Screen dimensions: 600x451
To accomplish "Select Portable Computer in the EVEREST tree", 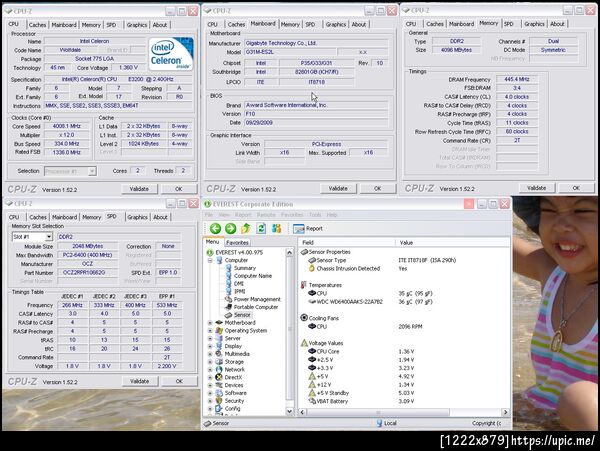I will click(x=256, y=307).
